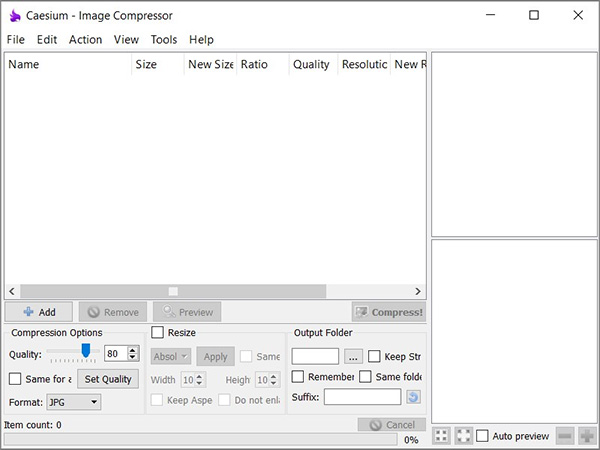The height and width of the screenshot is (450, 600).
Task: Click the Quality slider handle
Action: (x=86, y=350)
